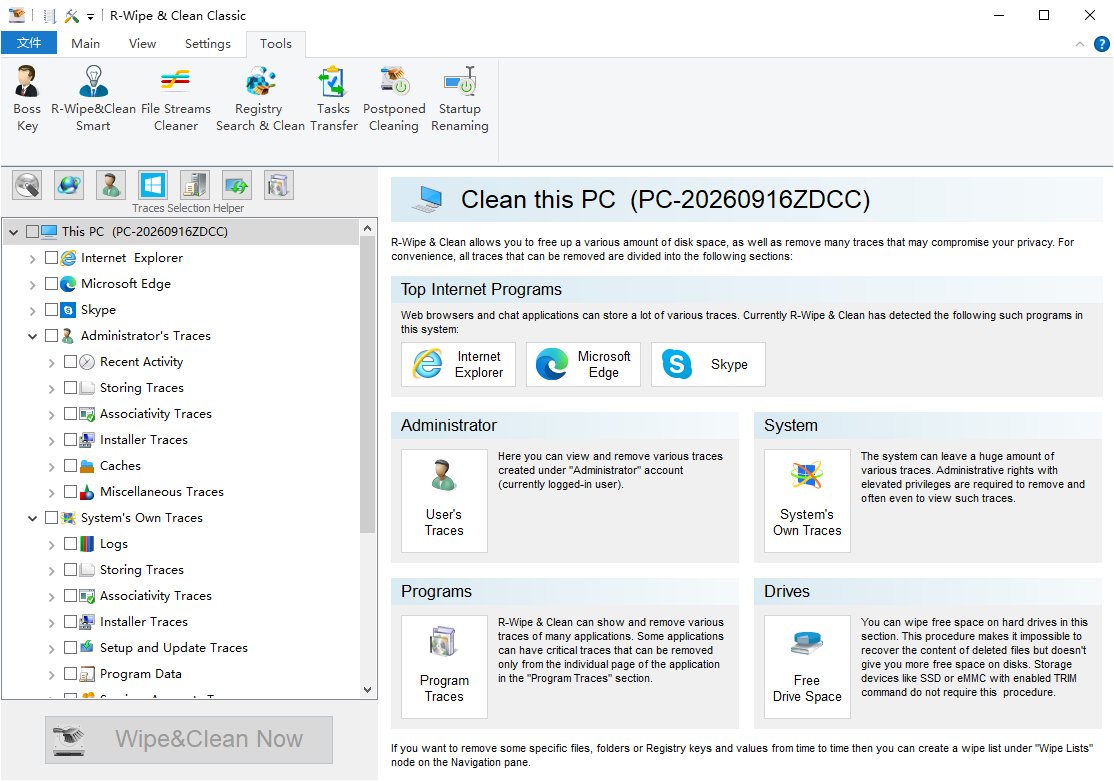Viewport: 1114px width, 781px height.
Task: Select the Caches checkbox
Action: coord(70,465)
